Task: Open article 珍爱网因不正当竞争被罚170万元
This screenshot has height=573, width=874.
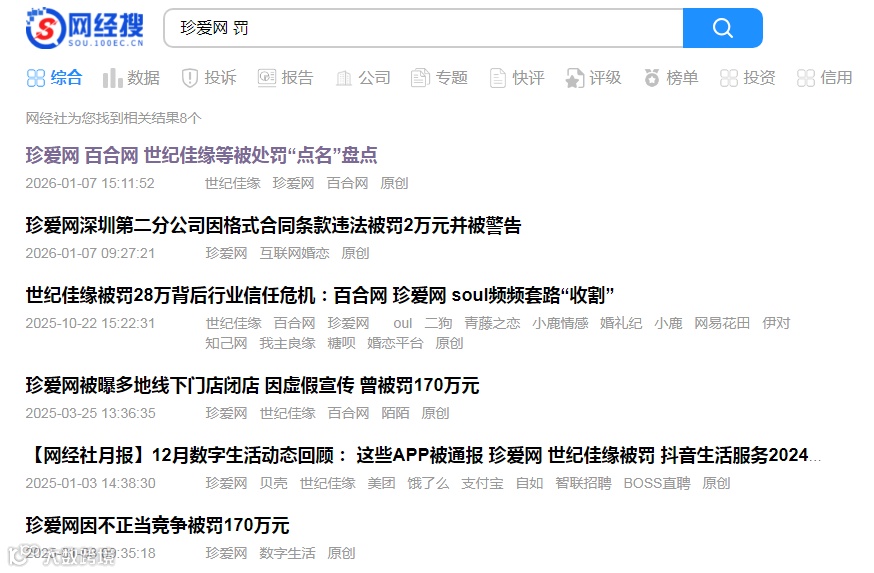Action: tap(157, 525)
